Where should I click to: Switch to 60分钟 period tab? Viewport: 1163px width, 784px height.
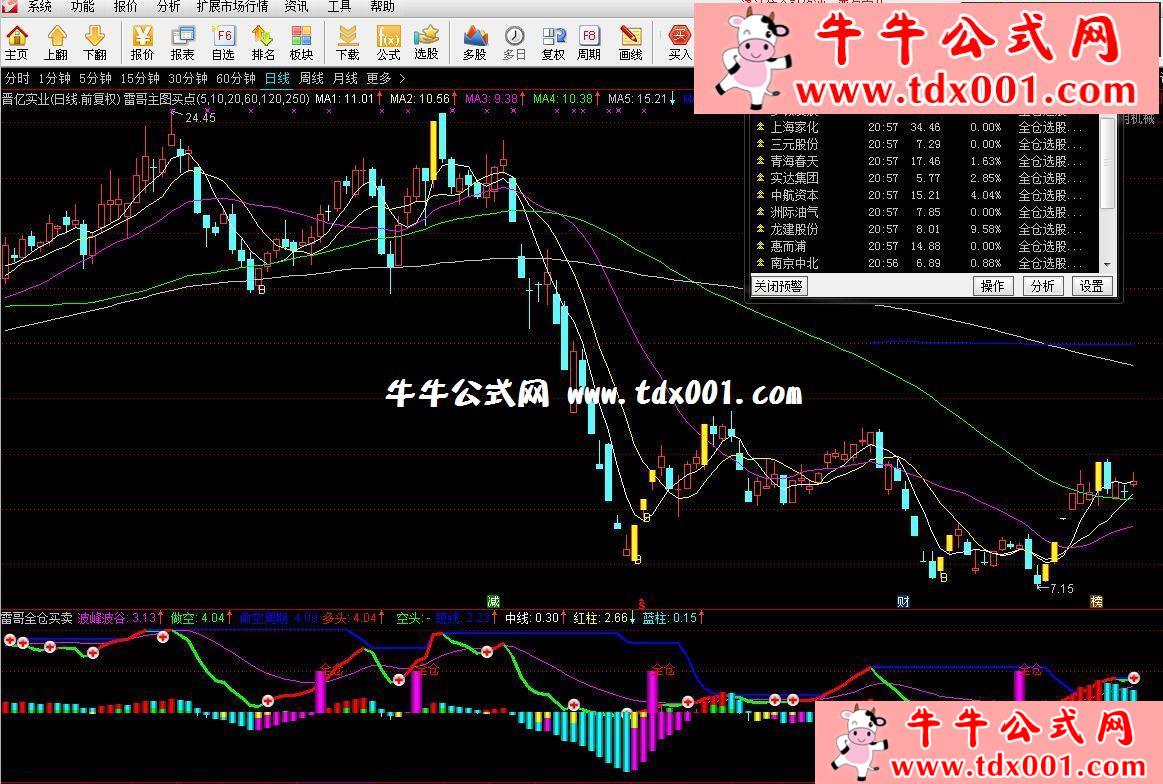(x=236, y=79)
